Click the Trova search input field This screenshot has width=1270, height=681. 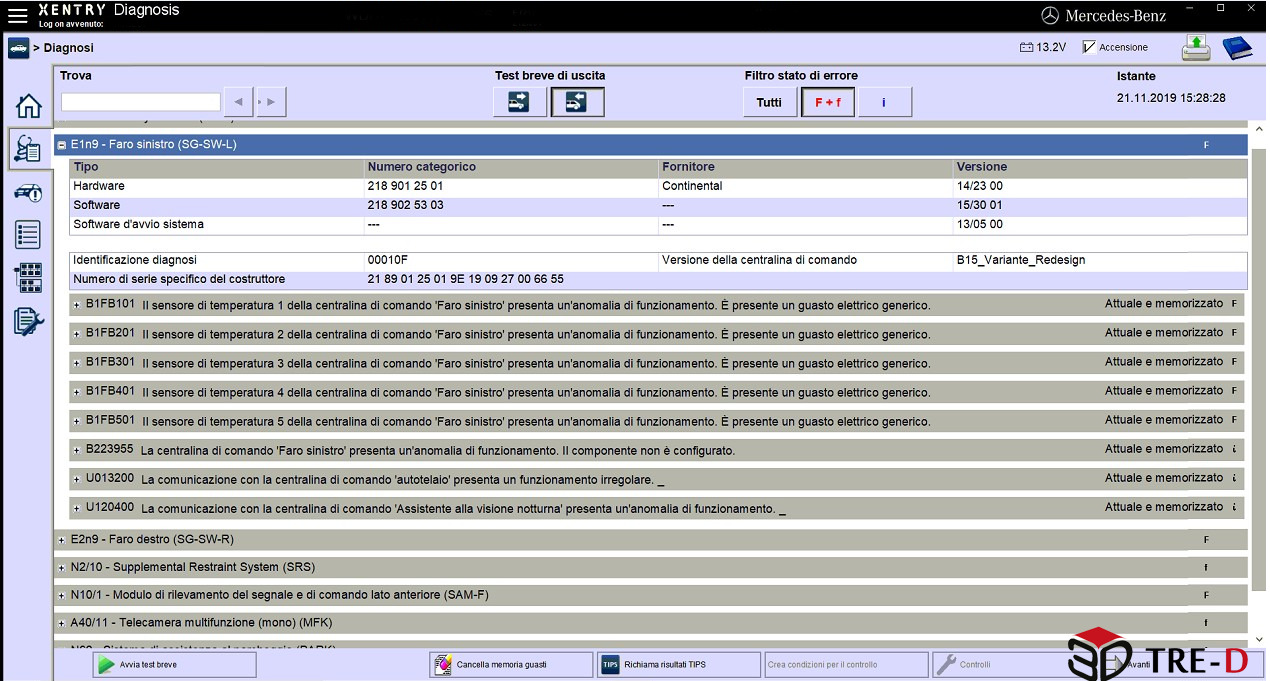point(140,102)
